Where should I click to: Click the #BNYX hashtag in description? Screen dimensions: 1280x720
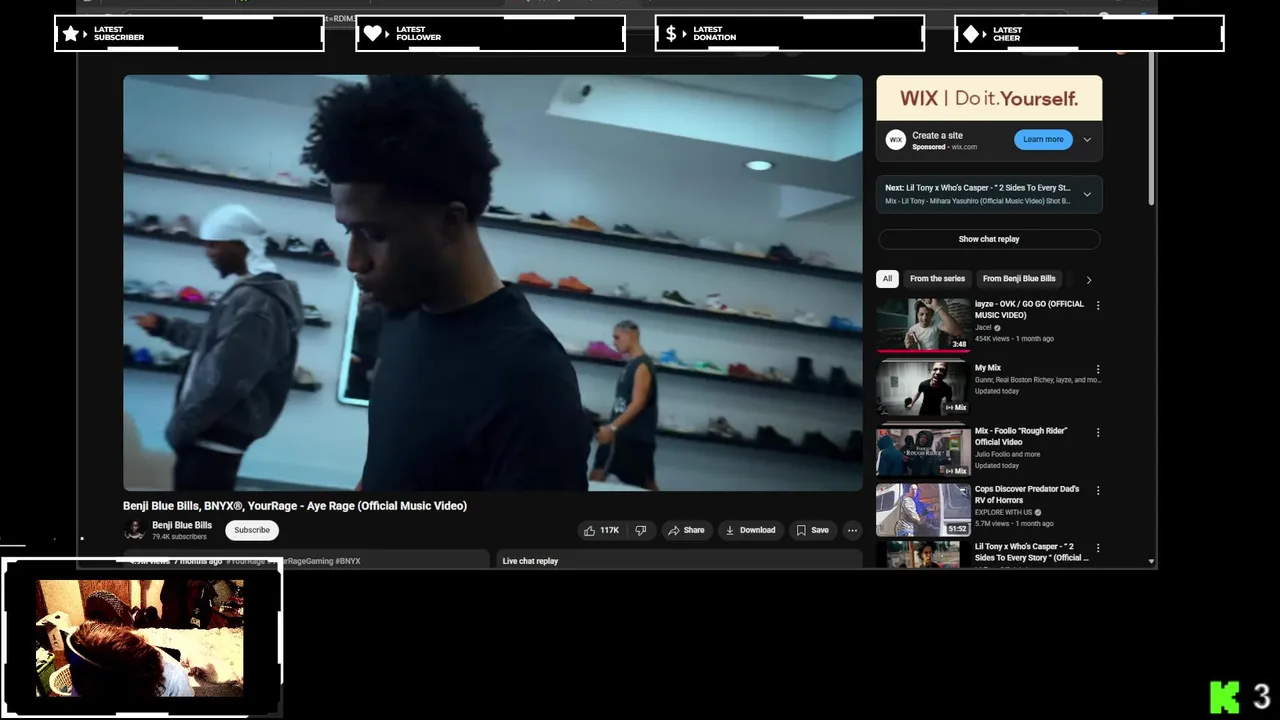click(x=348, y=561)
